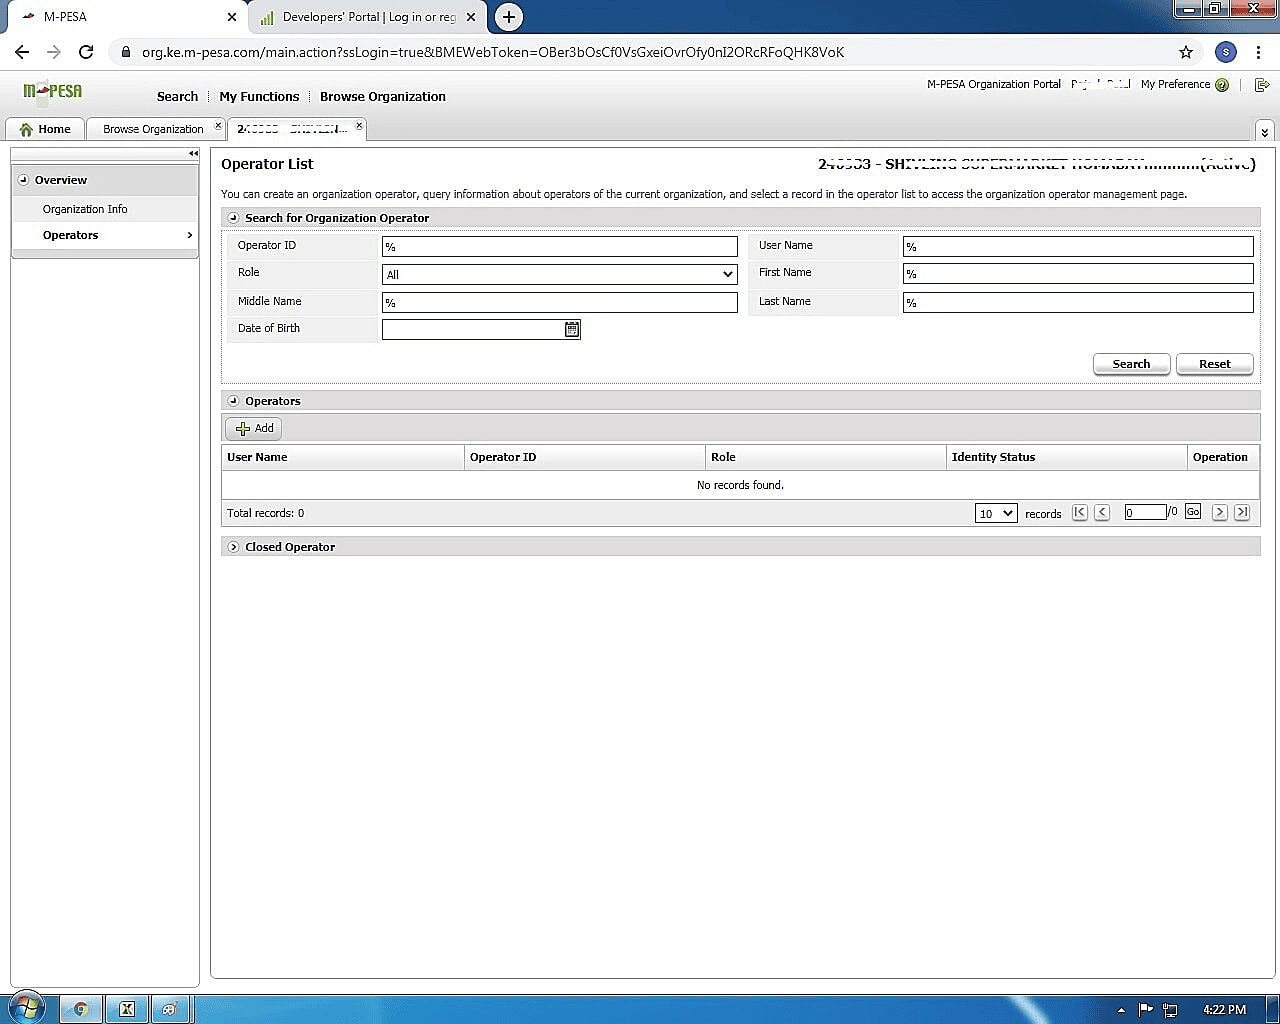Screen dimensions: 1280x1024
Task: Close the Browse Organization portal tab
Action: [218, 126]
